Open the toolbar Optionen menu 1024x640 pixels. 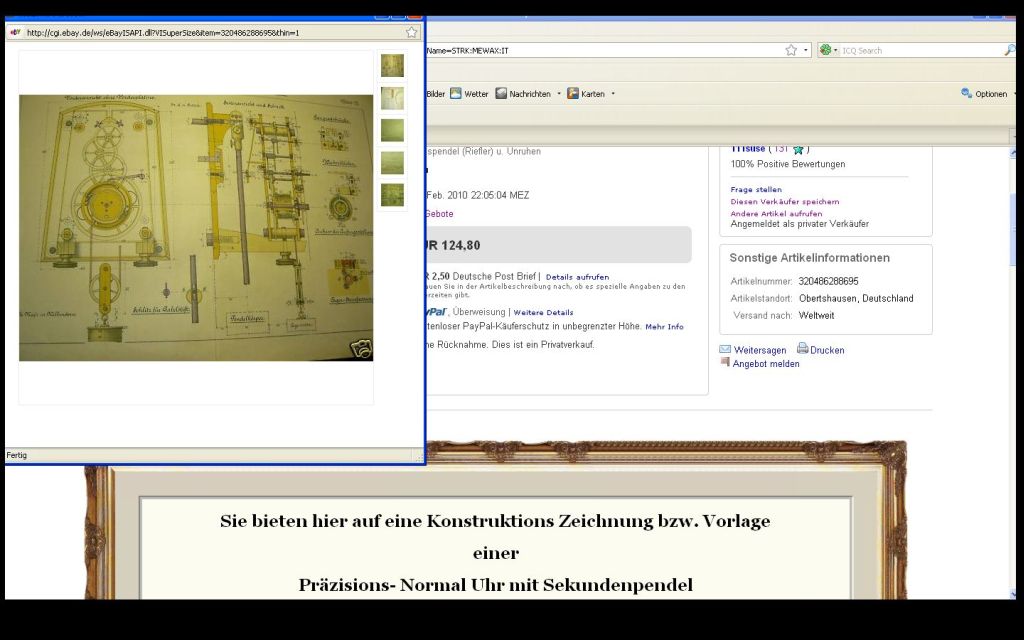tap(984, 94)
